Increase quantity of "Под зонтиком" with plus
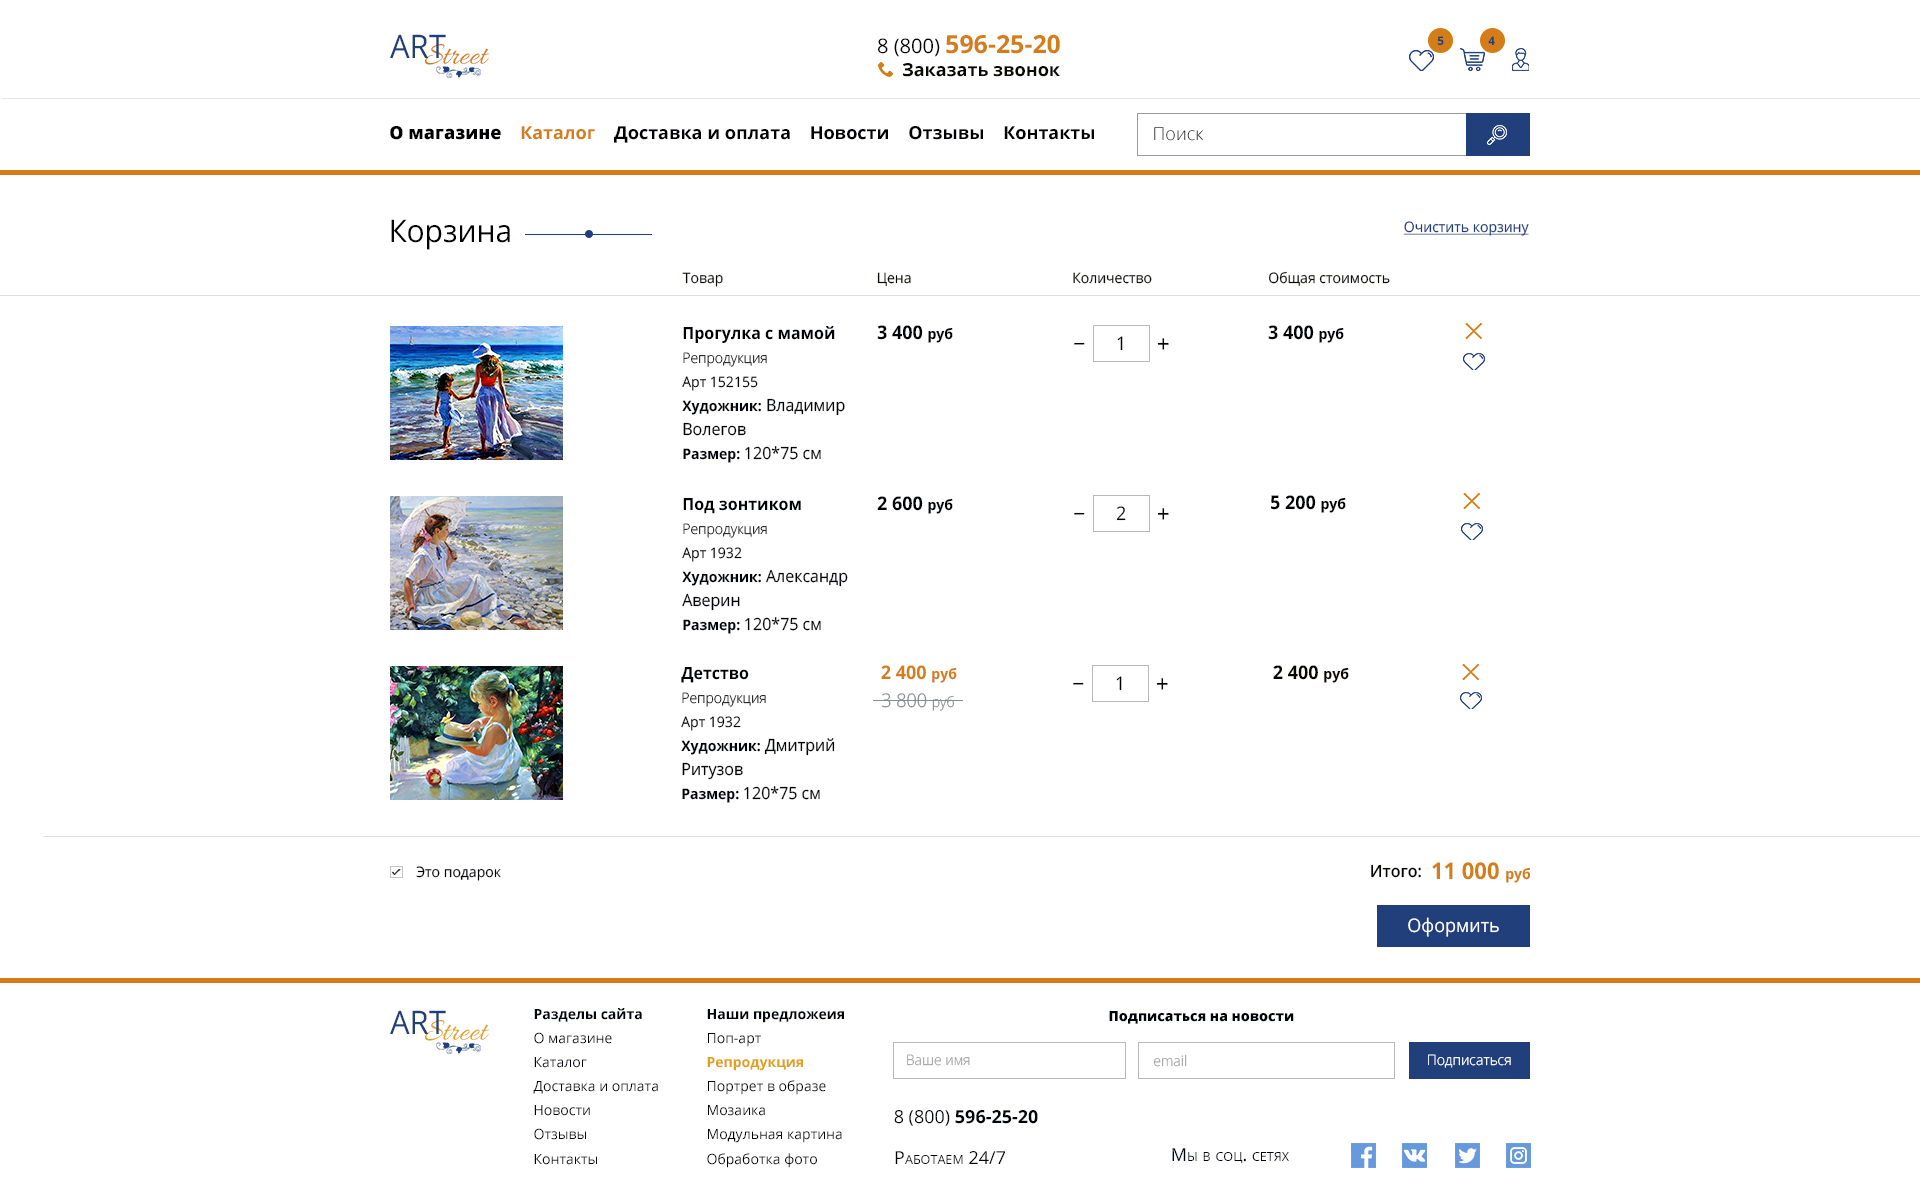Viewport: 1920px width, 1200px height. click(x=1163, y=514)
